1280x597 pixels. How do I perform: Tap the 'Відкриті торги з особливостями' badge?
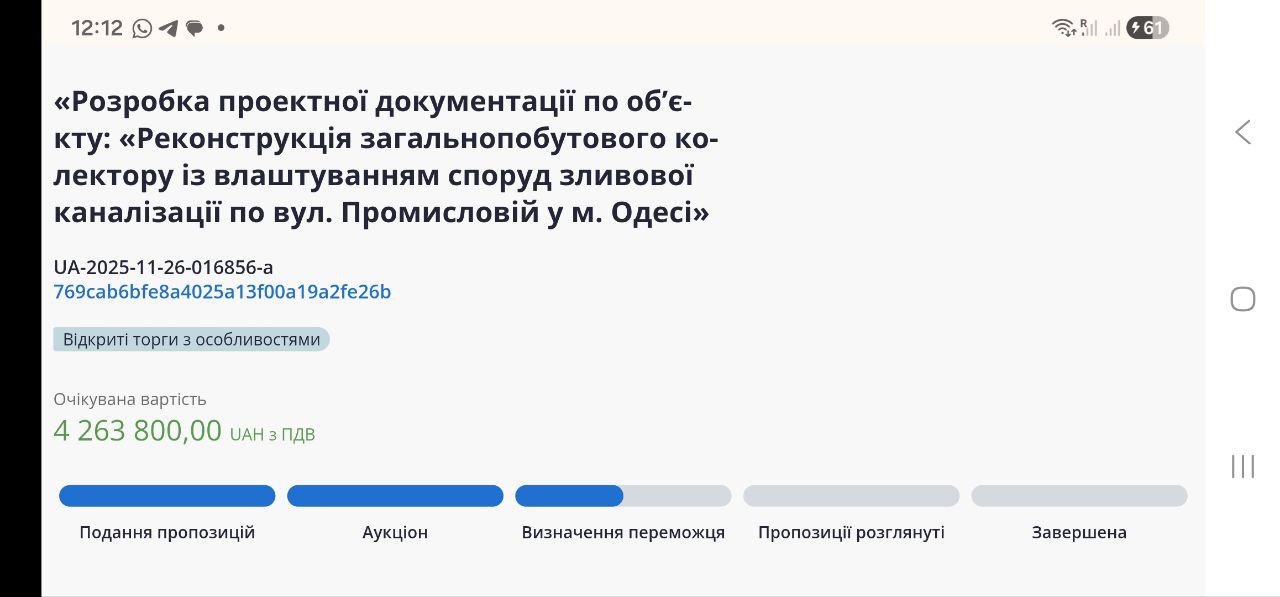(191, 339)
